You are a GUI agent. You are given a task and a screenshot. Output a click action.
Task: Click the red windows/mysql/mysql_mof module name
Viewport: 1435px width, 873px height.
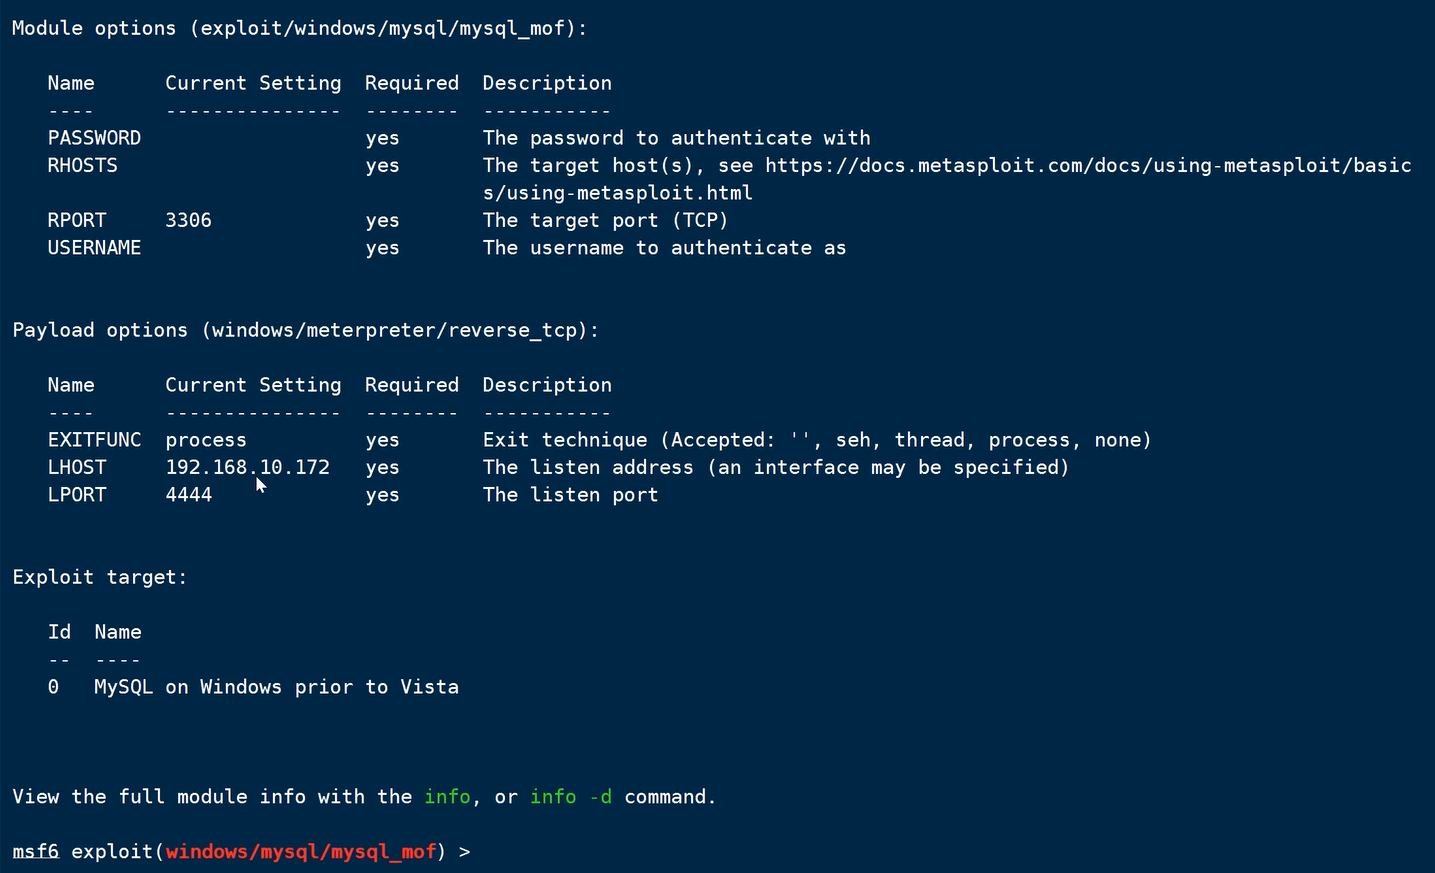click(x=301, y=852)
